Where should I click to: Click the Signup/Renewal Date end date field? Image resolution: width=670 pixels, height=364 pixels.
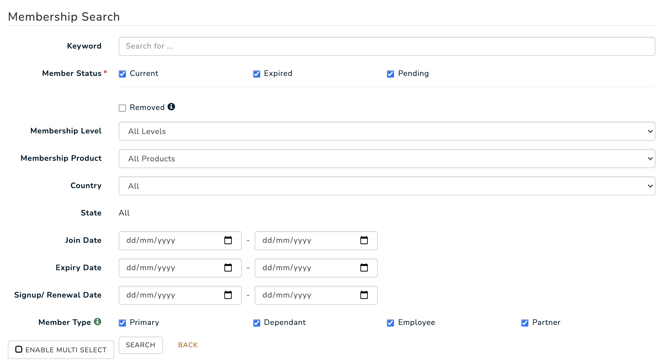pos(316,295)
